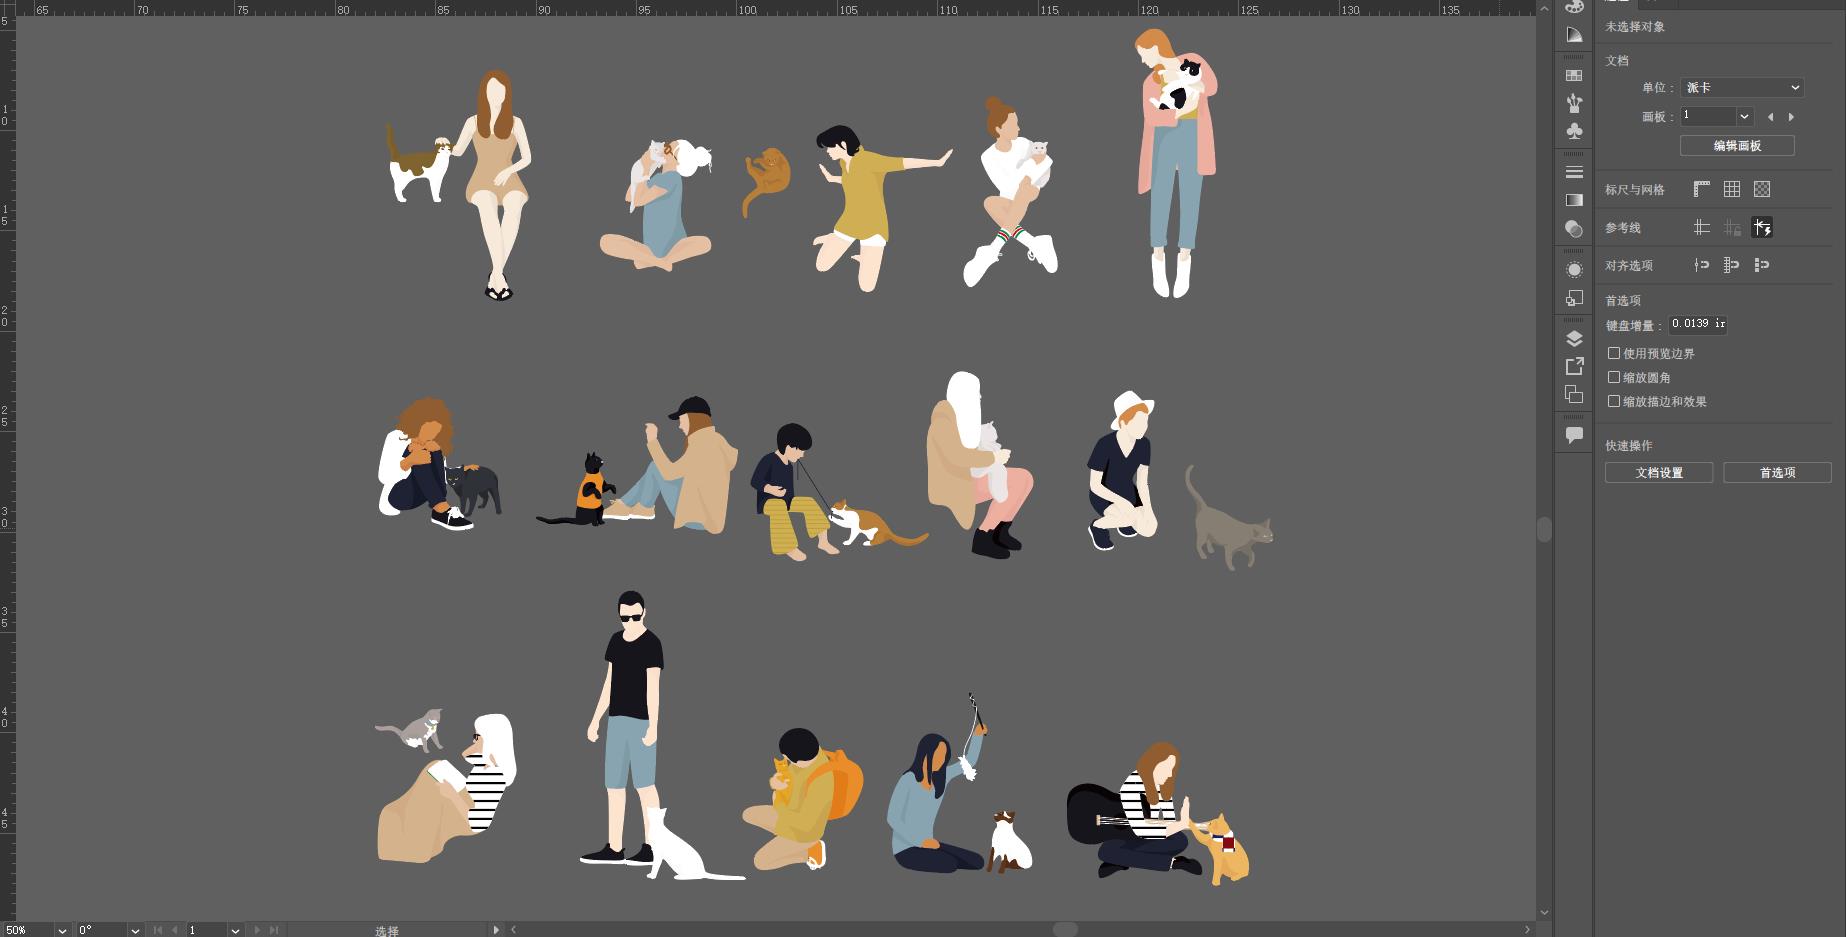Go to last artboard in status bar
Screen dimensions: 1846x937
(x=274, y=930)
